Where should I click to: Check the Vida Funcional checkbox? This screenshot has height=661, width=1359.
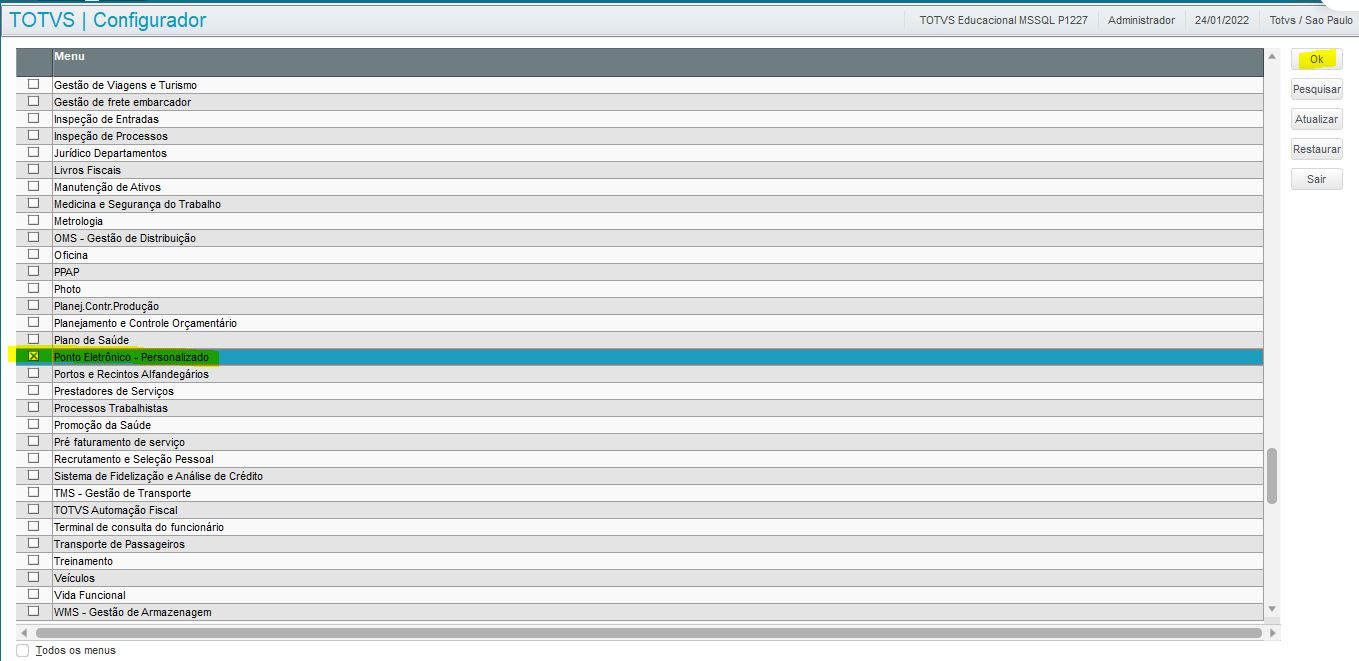(x=33, y=594)
